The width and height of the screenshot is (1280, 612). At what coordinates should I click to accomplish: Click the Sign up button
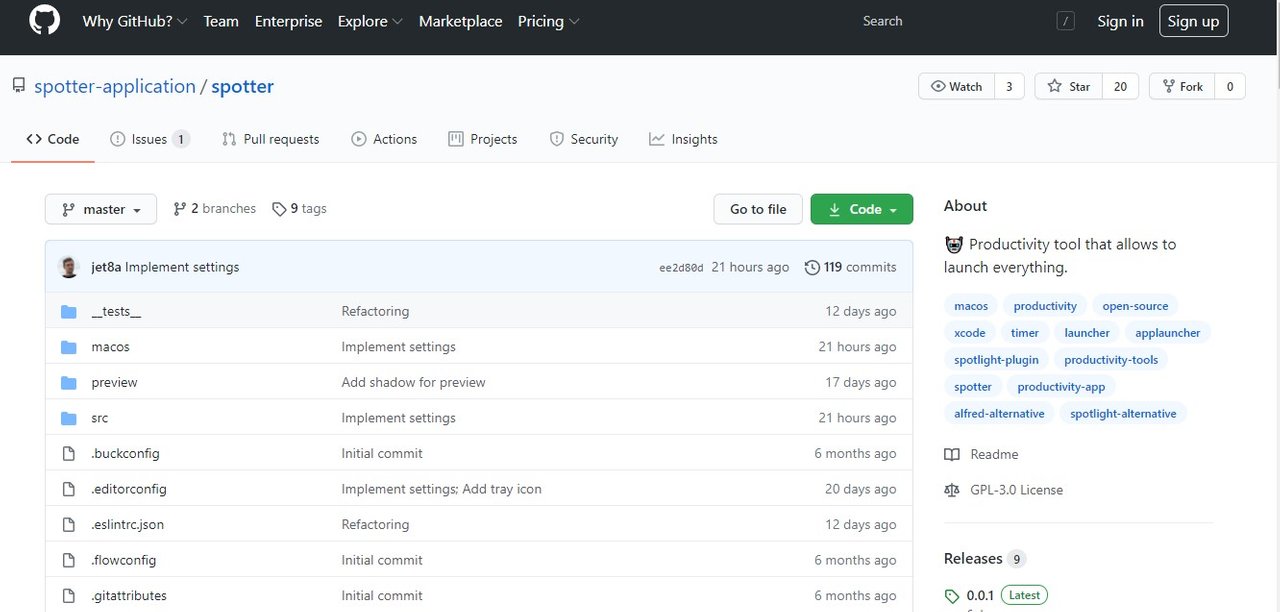1193,21
